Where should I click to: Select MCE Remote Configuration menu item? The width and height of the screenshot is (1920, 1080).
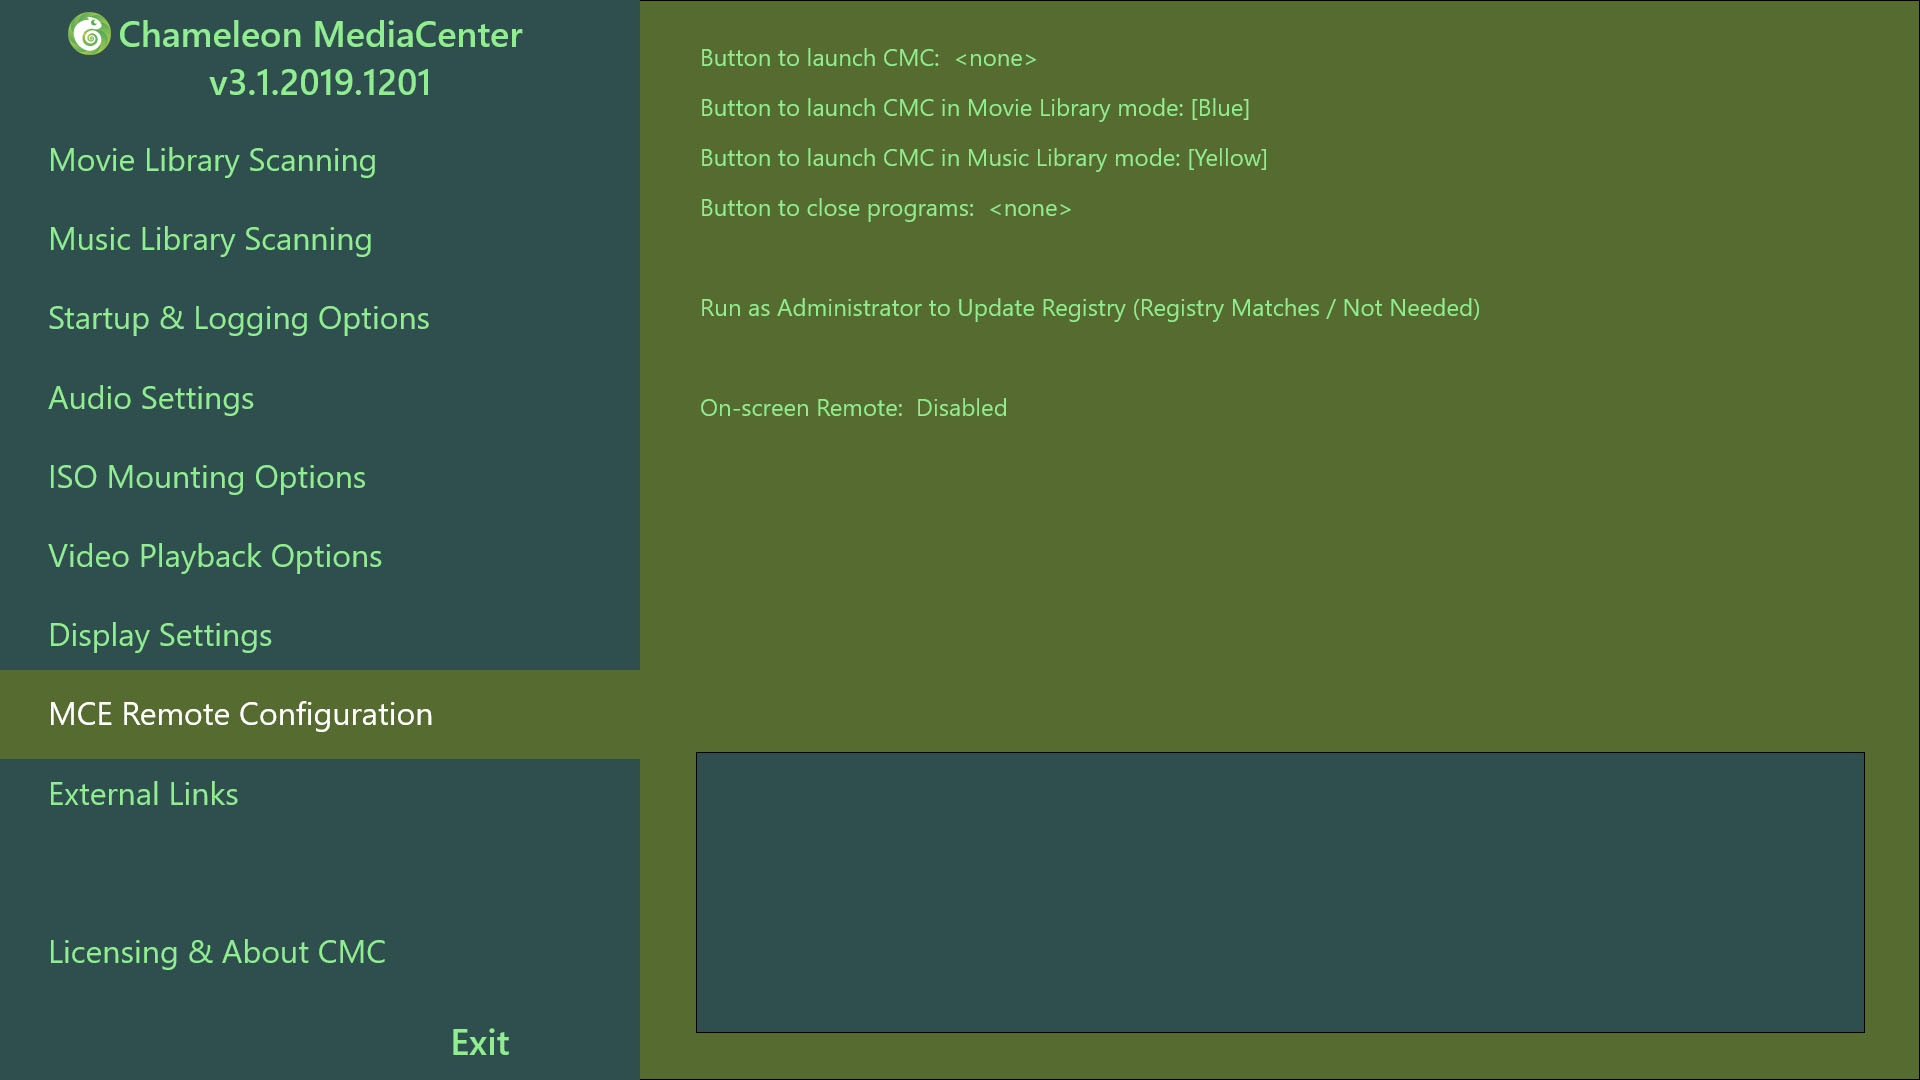pos(240,712)
